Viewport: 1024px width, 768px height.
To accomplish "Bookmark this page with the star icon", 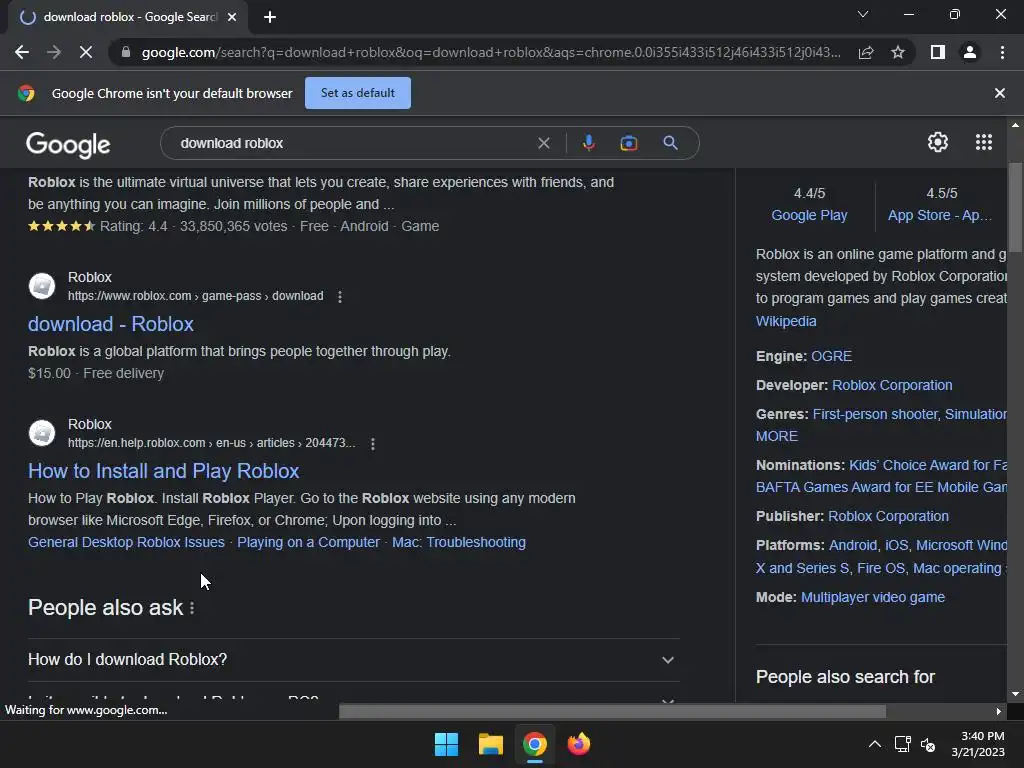I will tap(898, 52).
